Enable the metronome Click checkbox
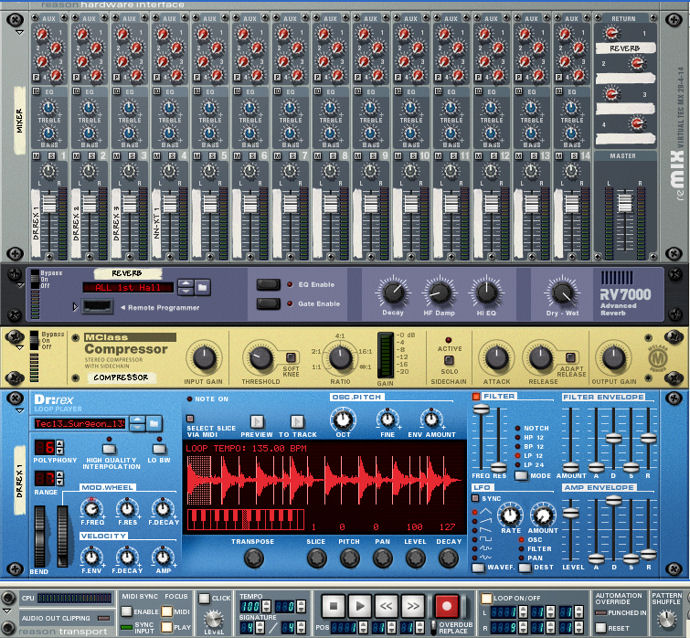690x638 pixels. (x=204, y=598)
